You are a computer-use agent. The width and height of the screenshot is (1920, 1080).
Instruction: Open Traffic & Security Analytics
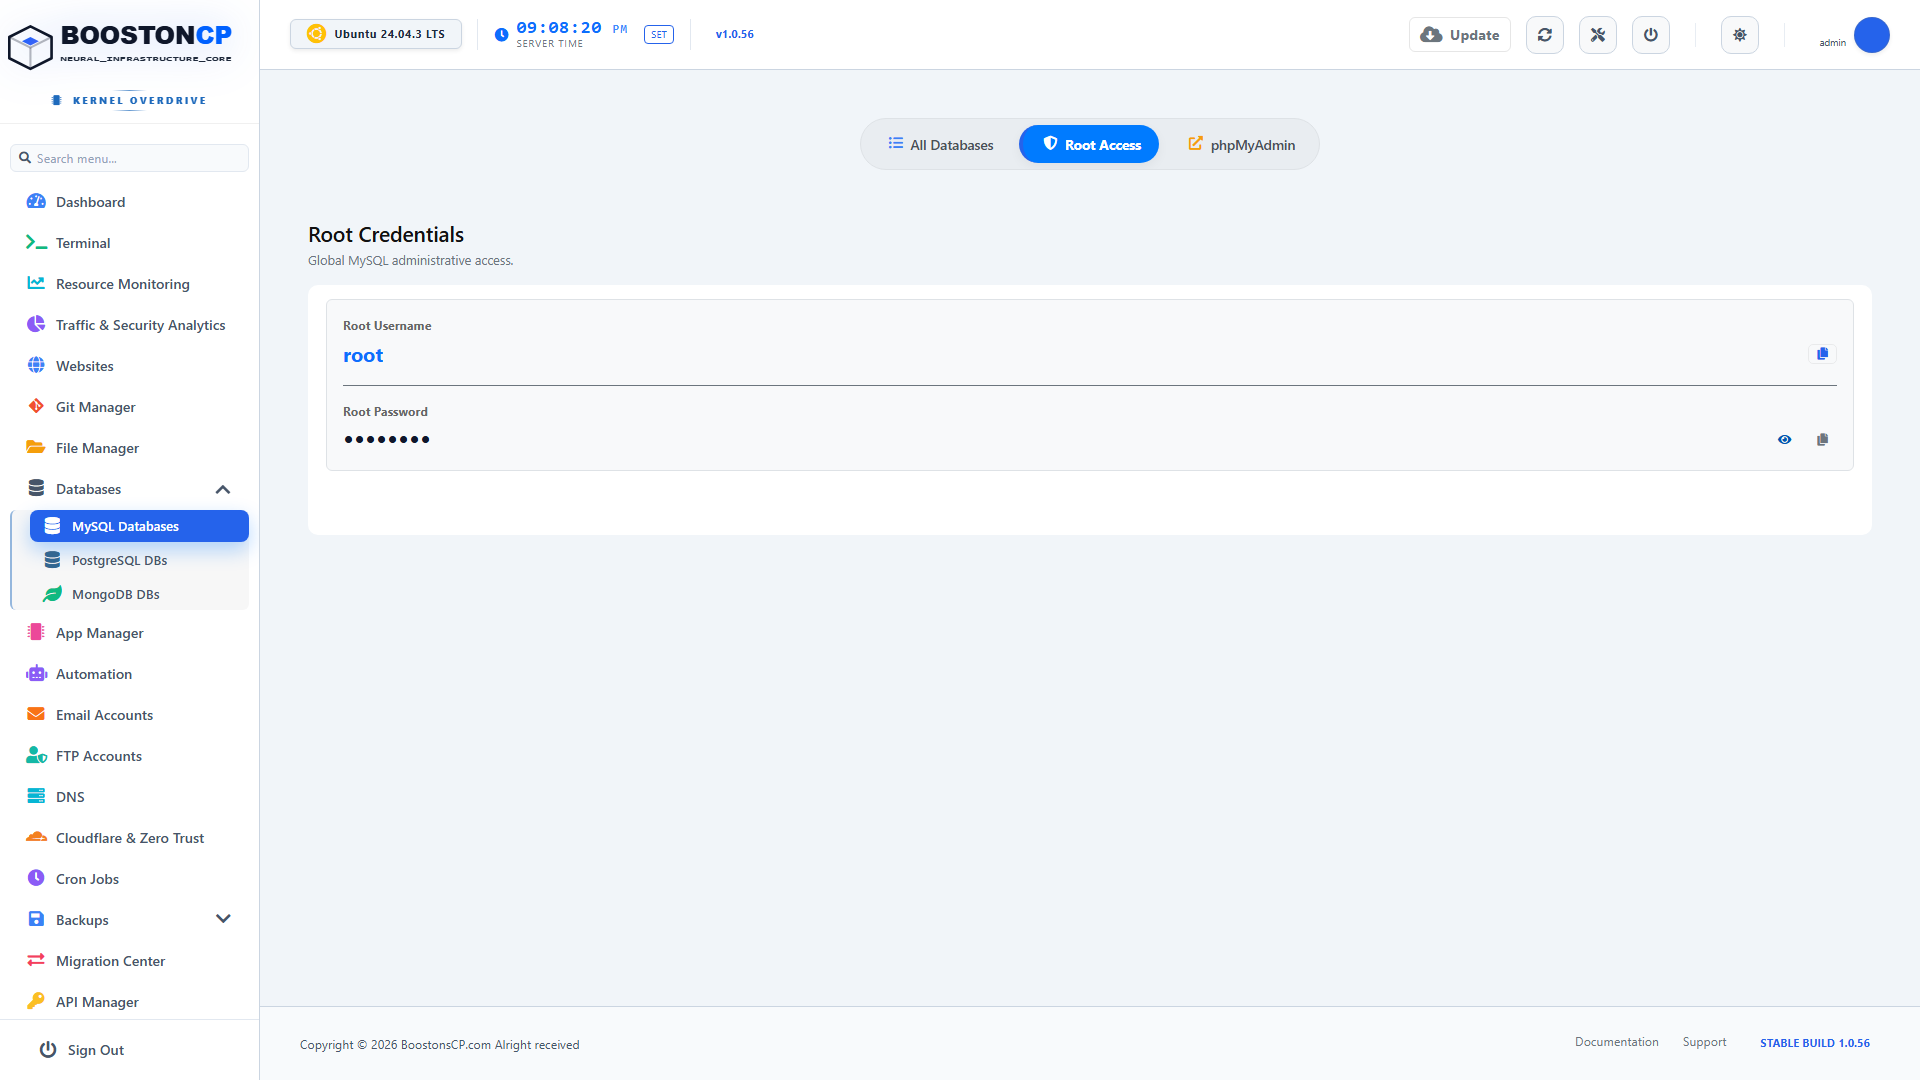130,325
